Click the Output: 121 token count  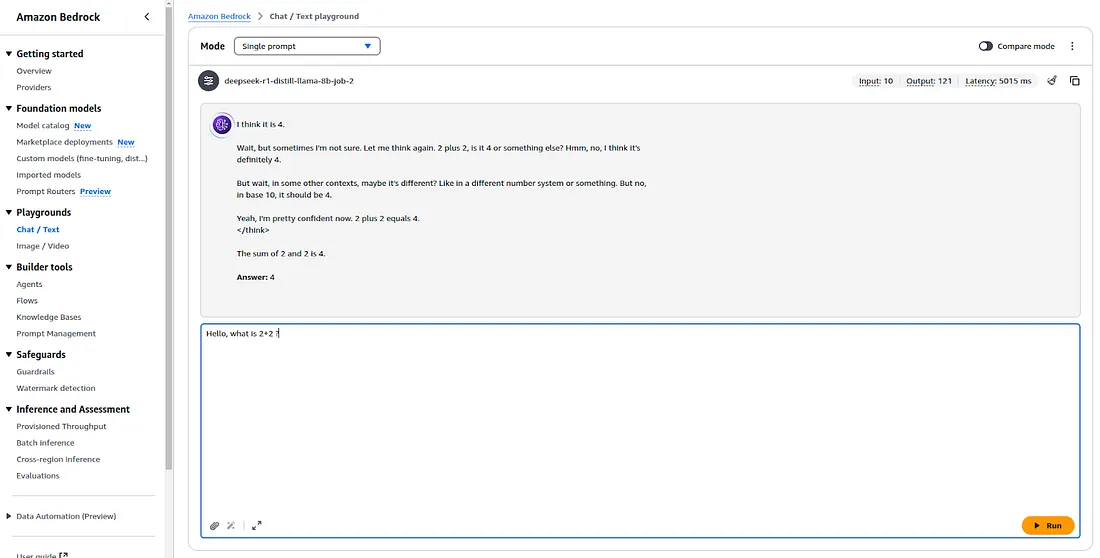(929, 81)
